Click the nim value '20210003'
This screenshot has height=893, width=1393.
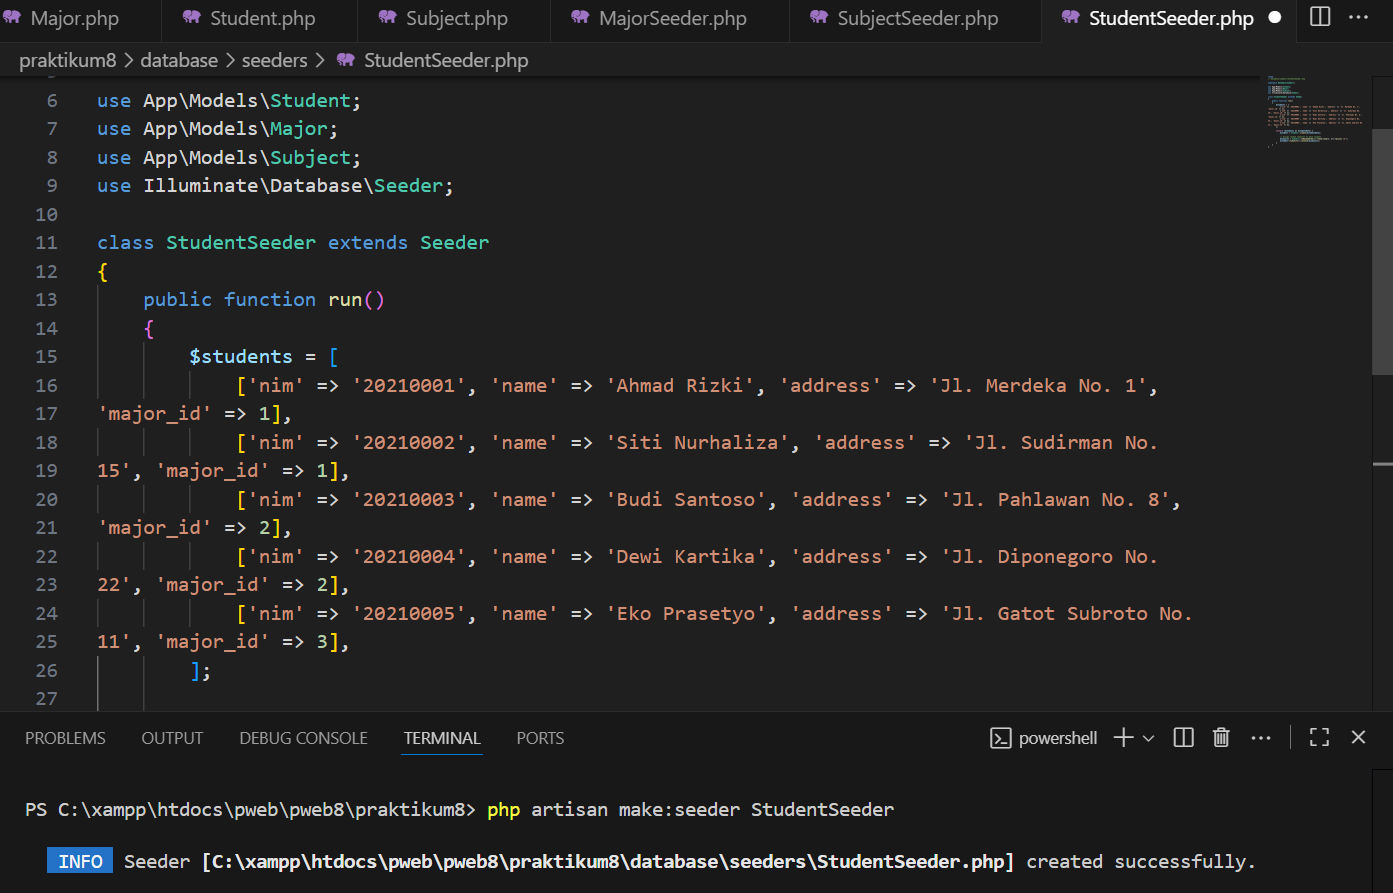[x=409, y=500]
